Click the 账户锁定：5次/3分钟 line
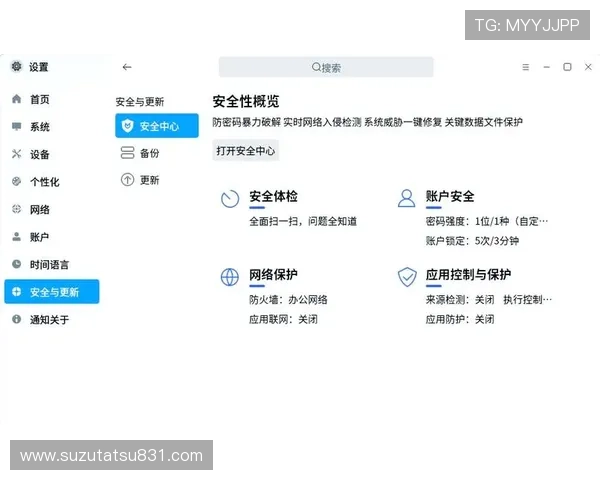The width and height of the screenshot is (600, 480). tap(472, 241)
